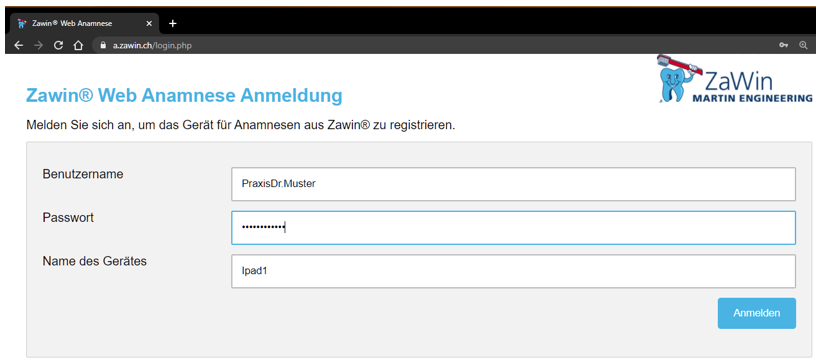
Task: Reload the login page
Action: pos(58,46)
